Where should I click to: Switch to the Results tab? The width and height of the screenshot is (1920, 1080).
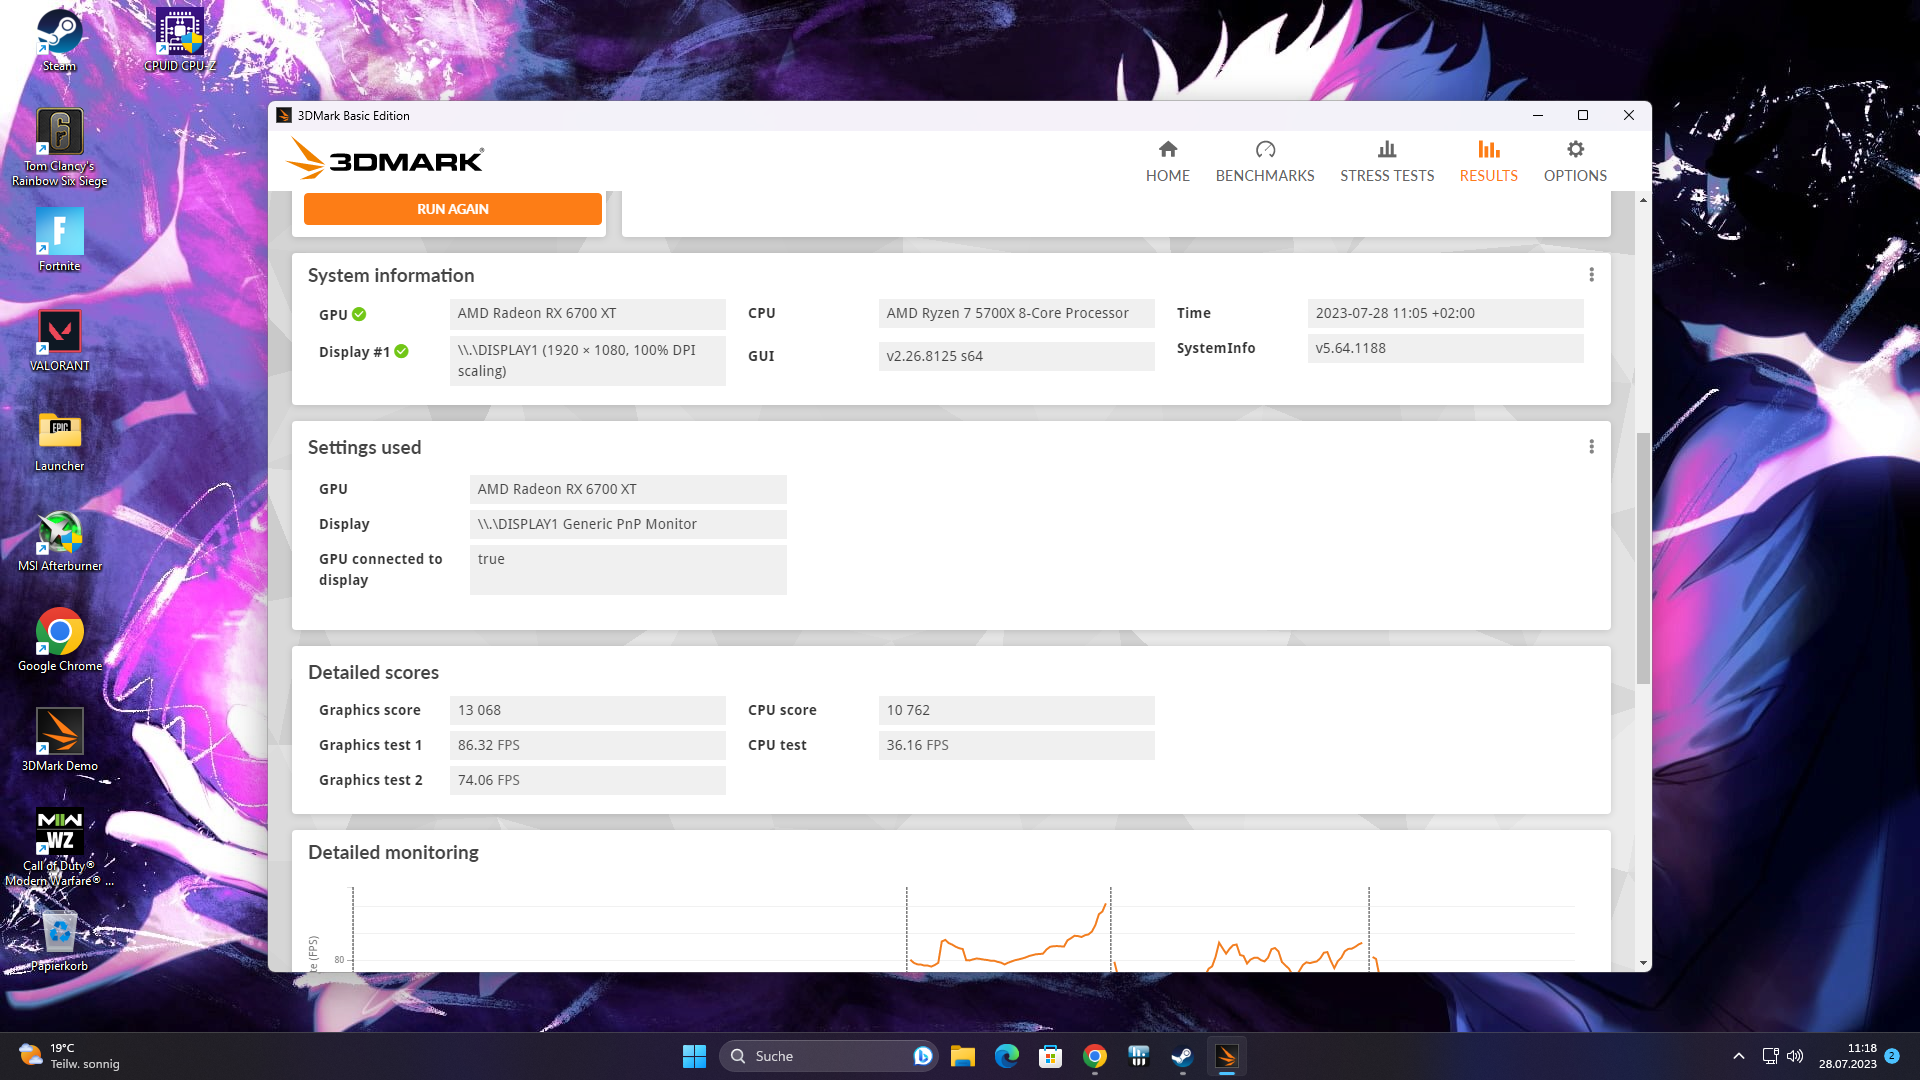pyautogui.click(x=1488, y=161)
